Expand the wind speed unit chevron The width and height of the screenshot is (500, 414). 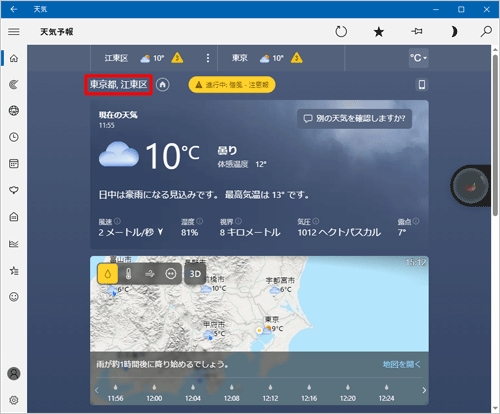coord(160,232)
